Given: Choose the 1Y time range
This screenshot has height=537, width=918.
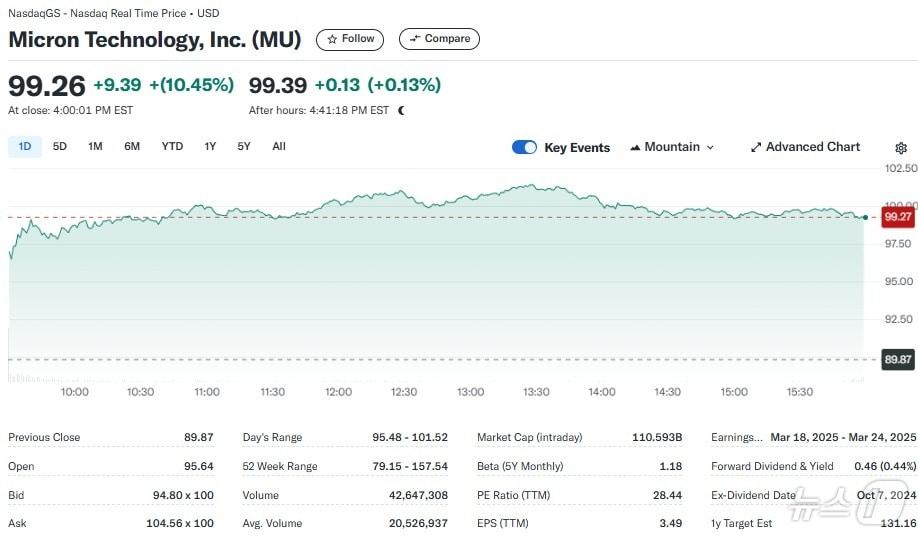Looking at the screenshot, I should (x=210, y=146).
